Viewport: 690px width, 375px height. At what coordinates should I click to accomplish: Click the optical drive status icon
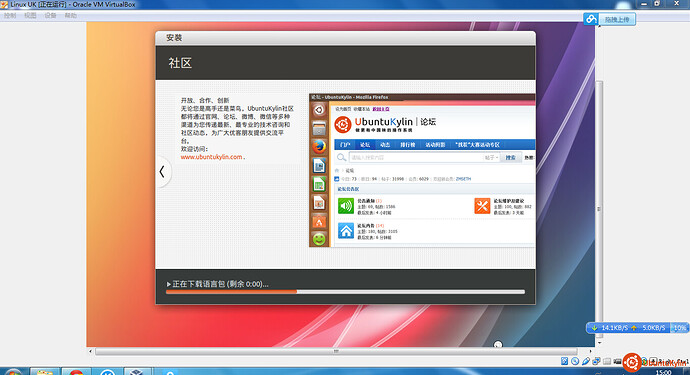pos(575,361)
